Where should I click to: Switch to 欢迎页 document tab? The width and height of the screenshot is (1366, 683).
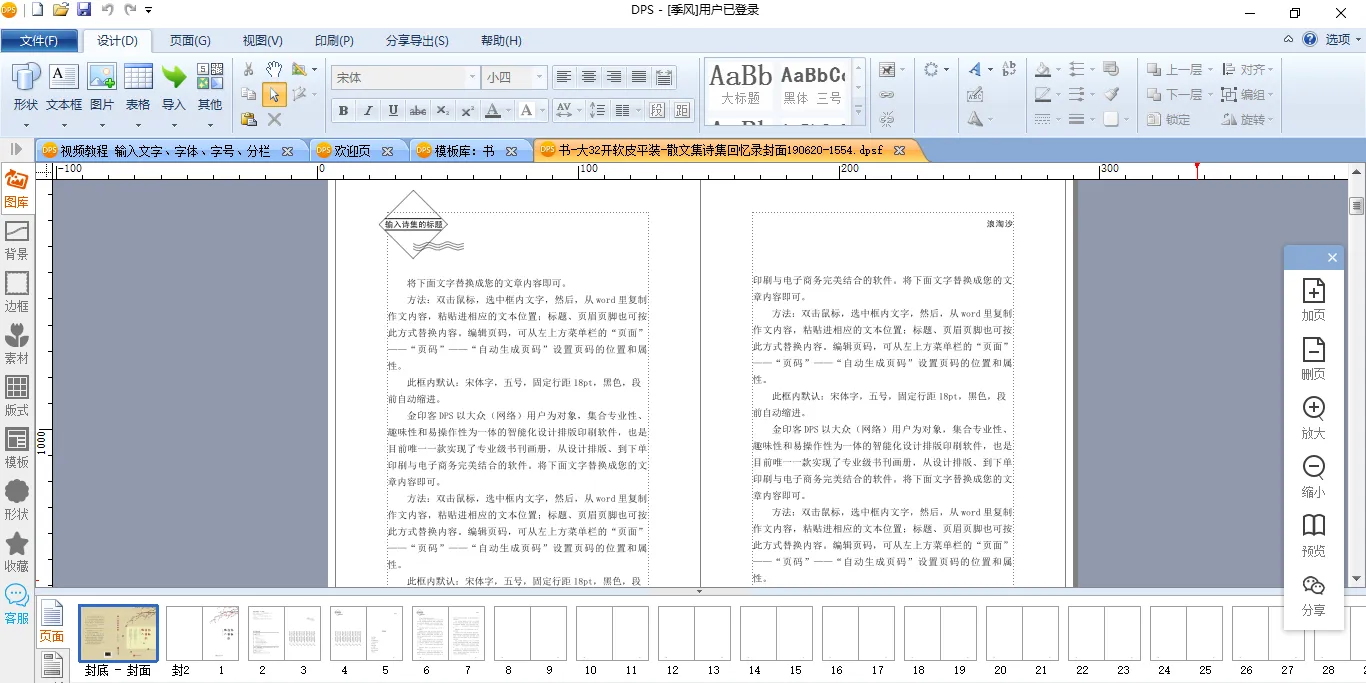352,151
